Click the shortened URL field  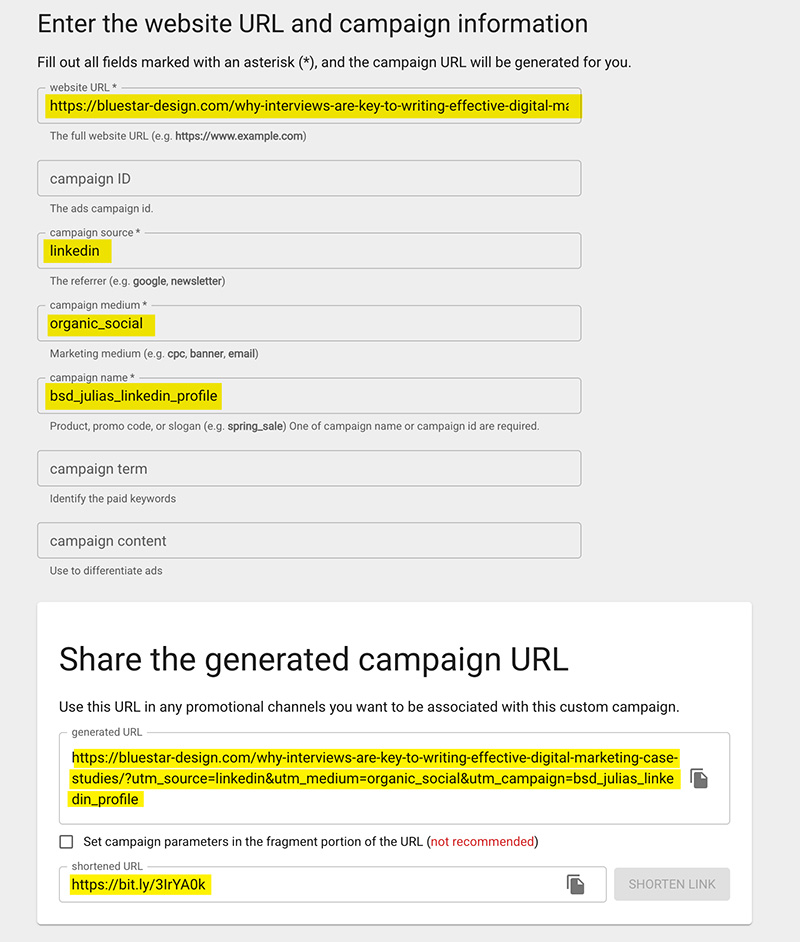333,884
